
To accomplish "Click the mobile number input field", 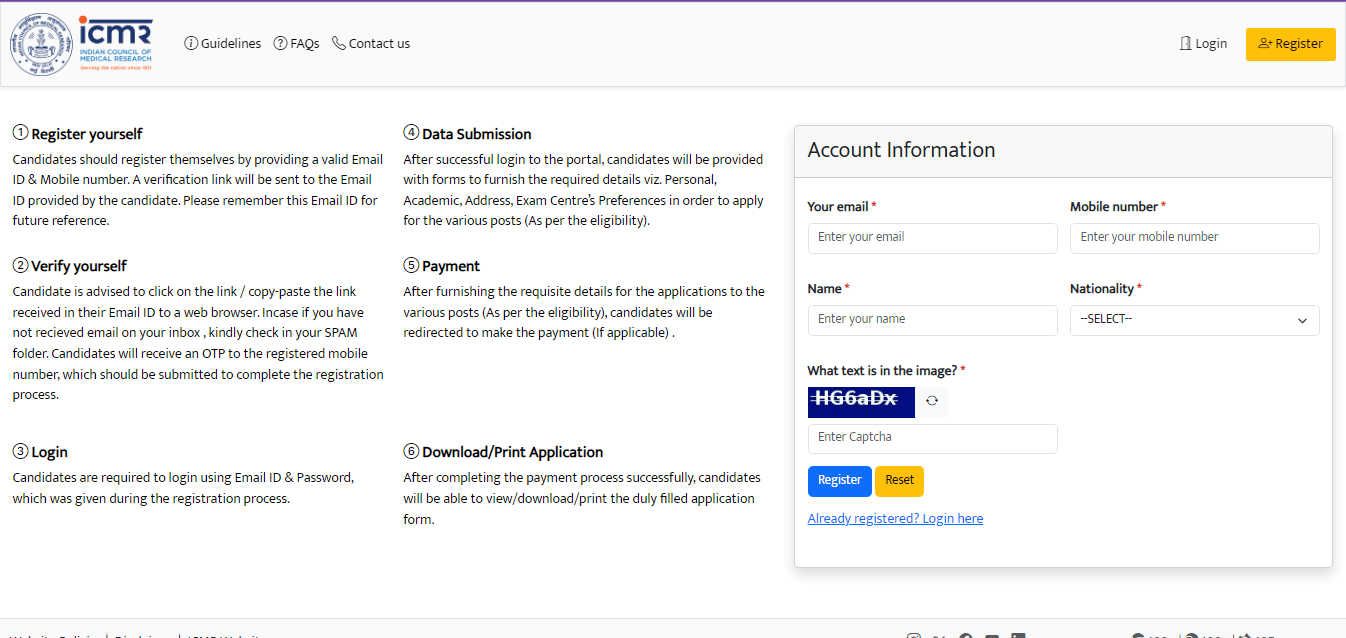I will tap(1194, 238).
